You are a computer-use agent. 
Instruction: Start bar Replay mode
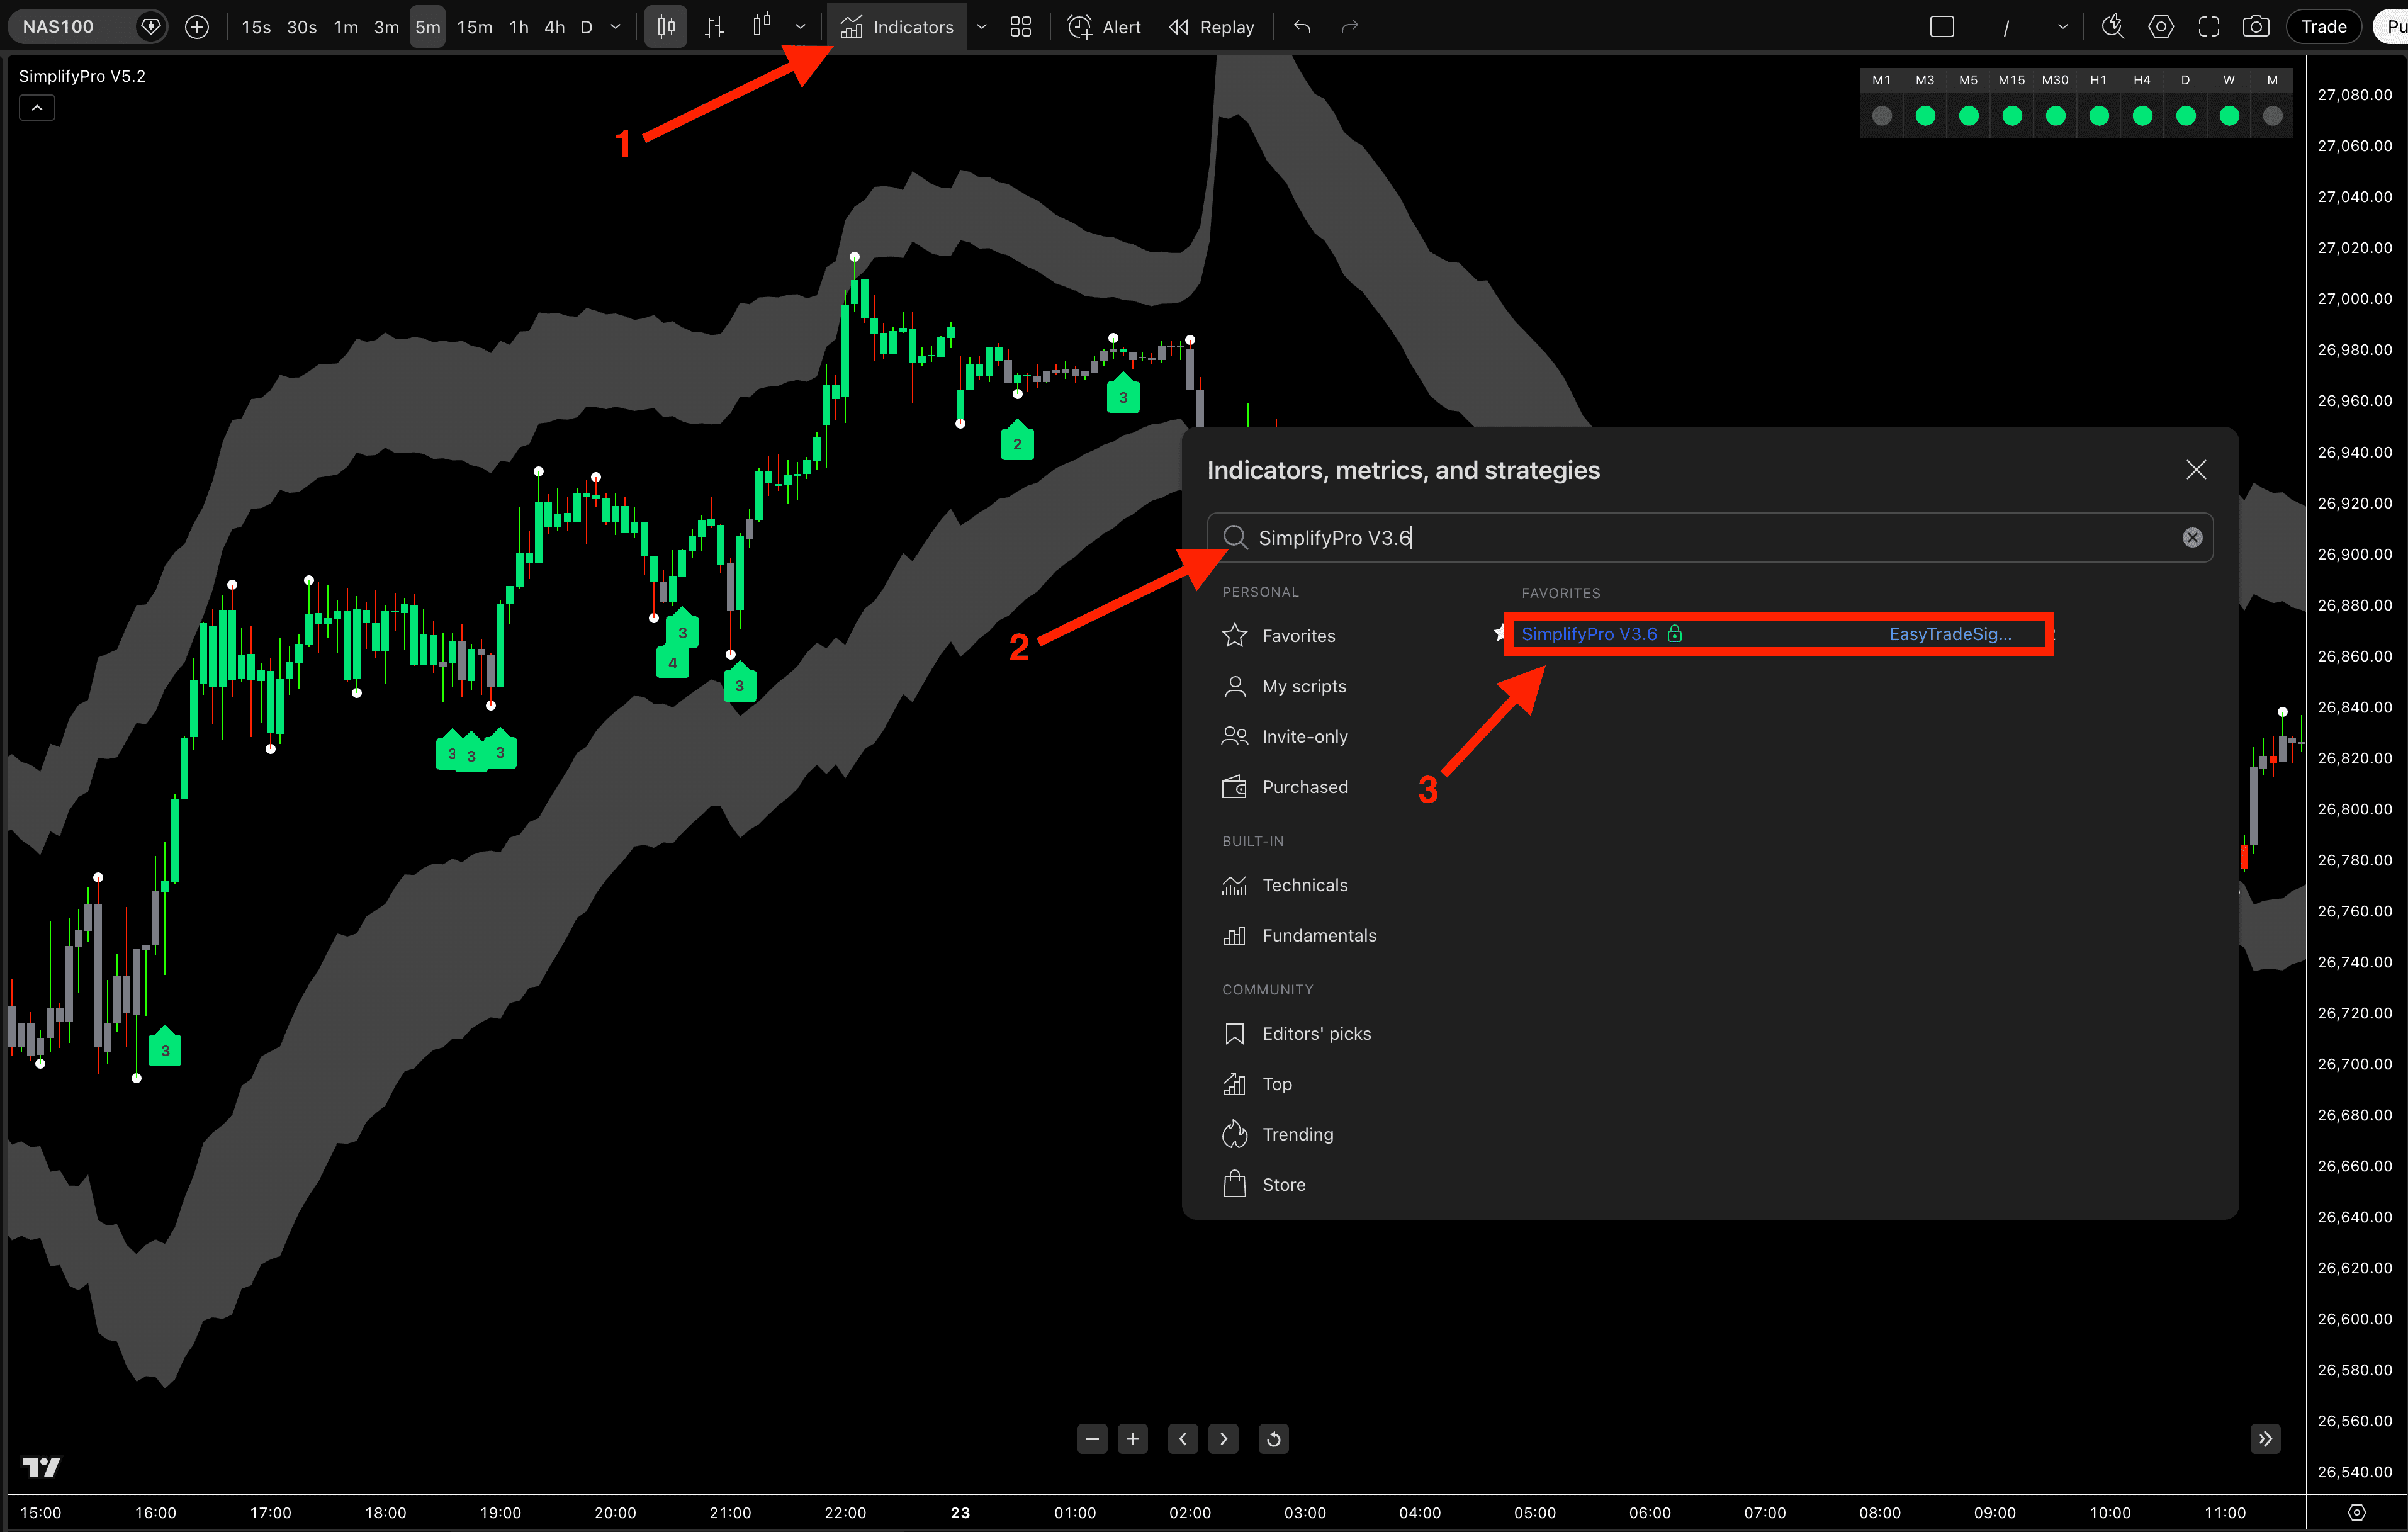pos(1211,27)
